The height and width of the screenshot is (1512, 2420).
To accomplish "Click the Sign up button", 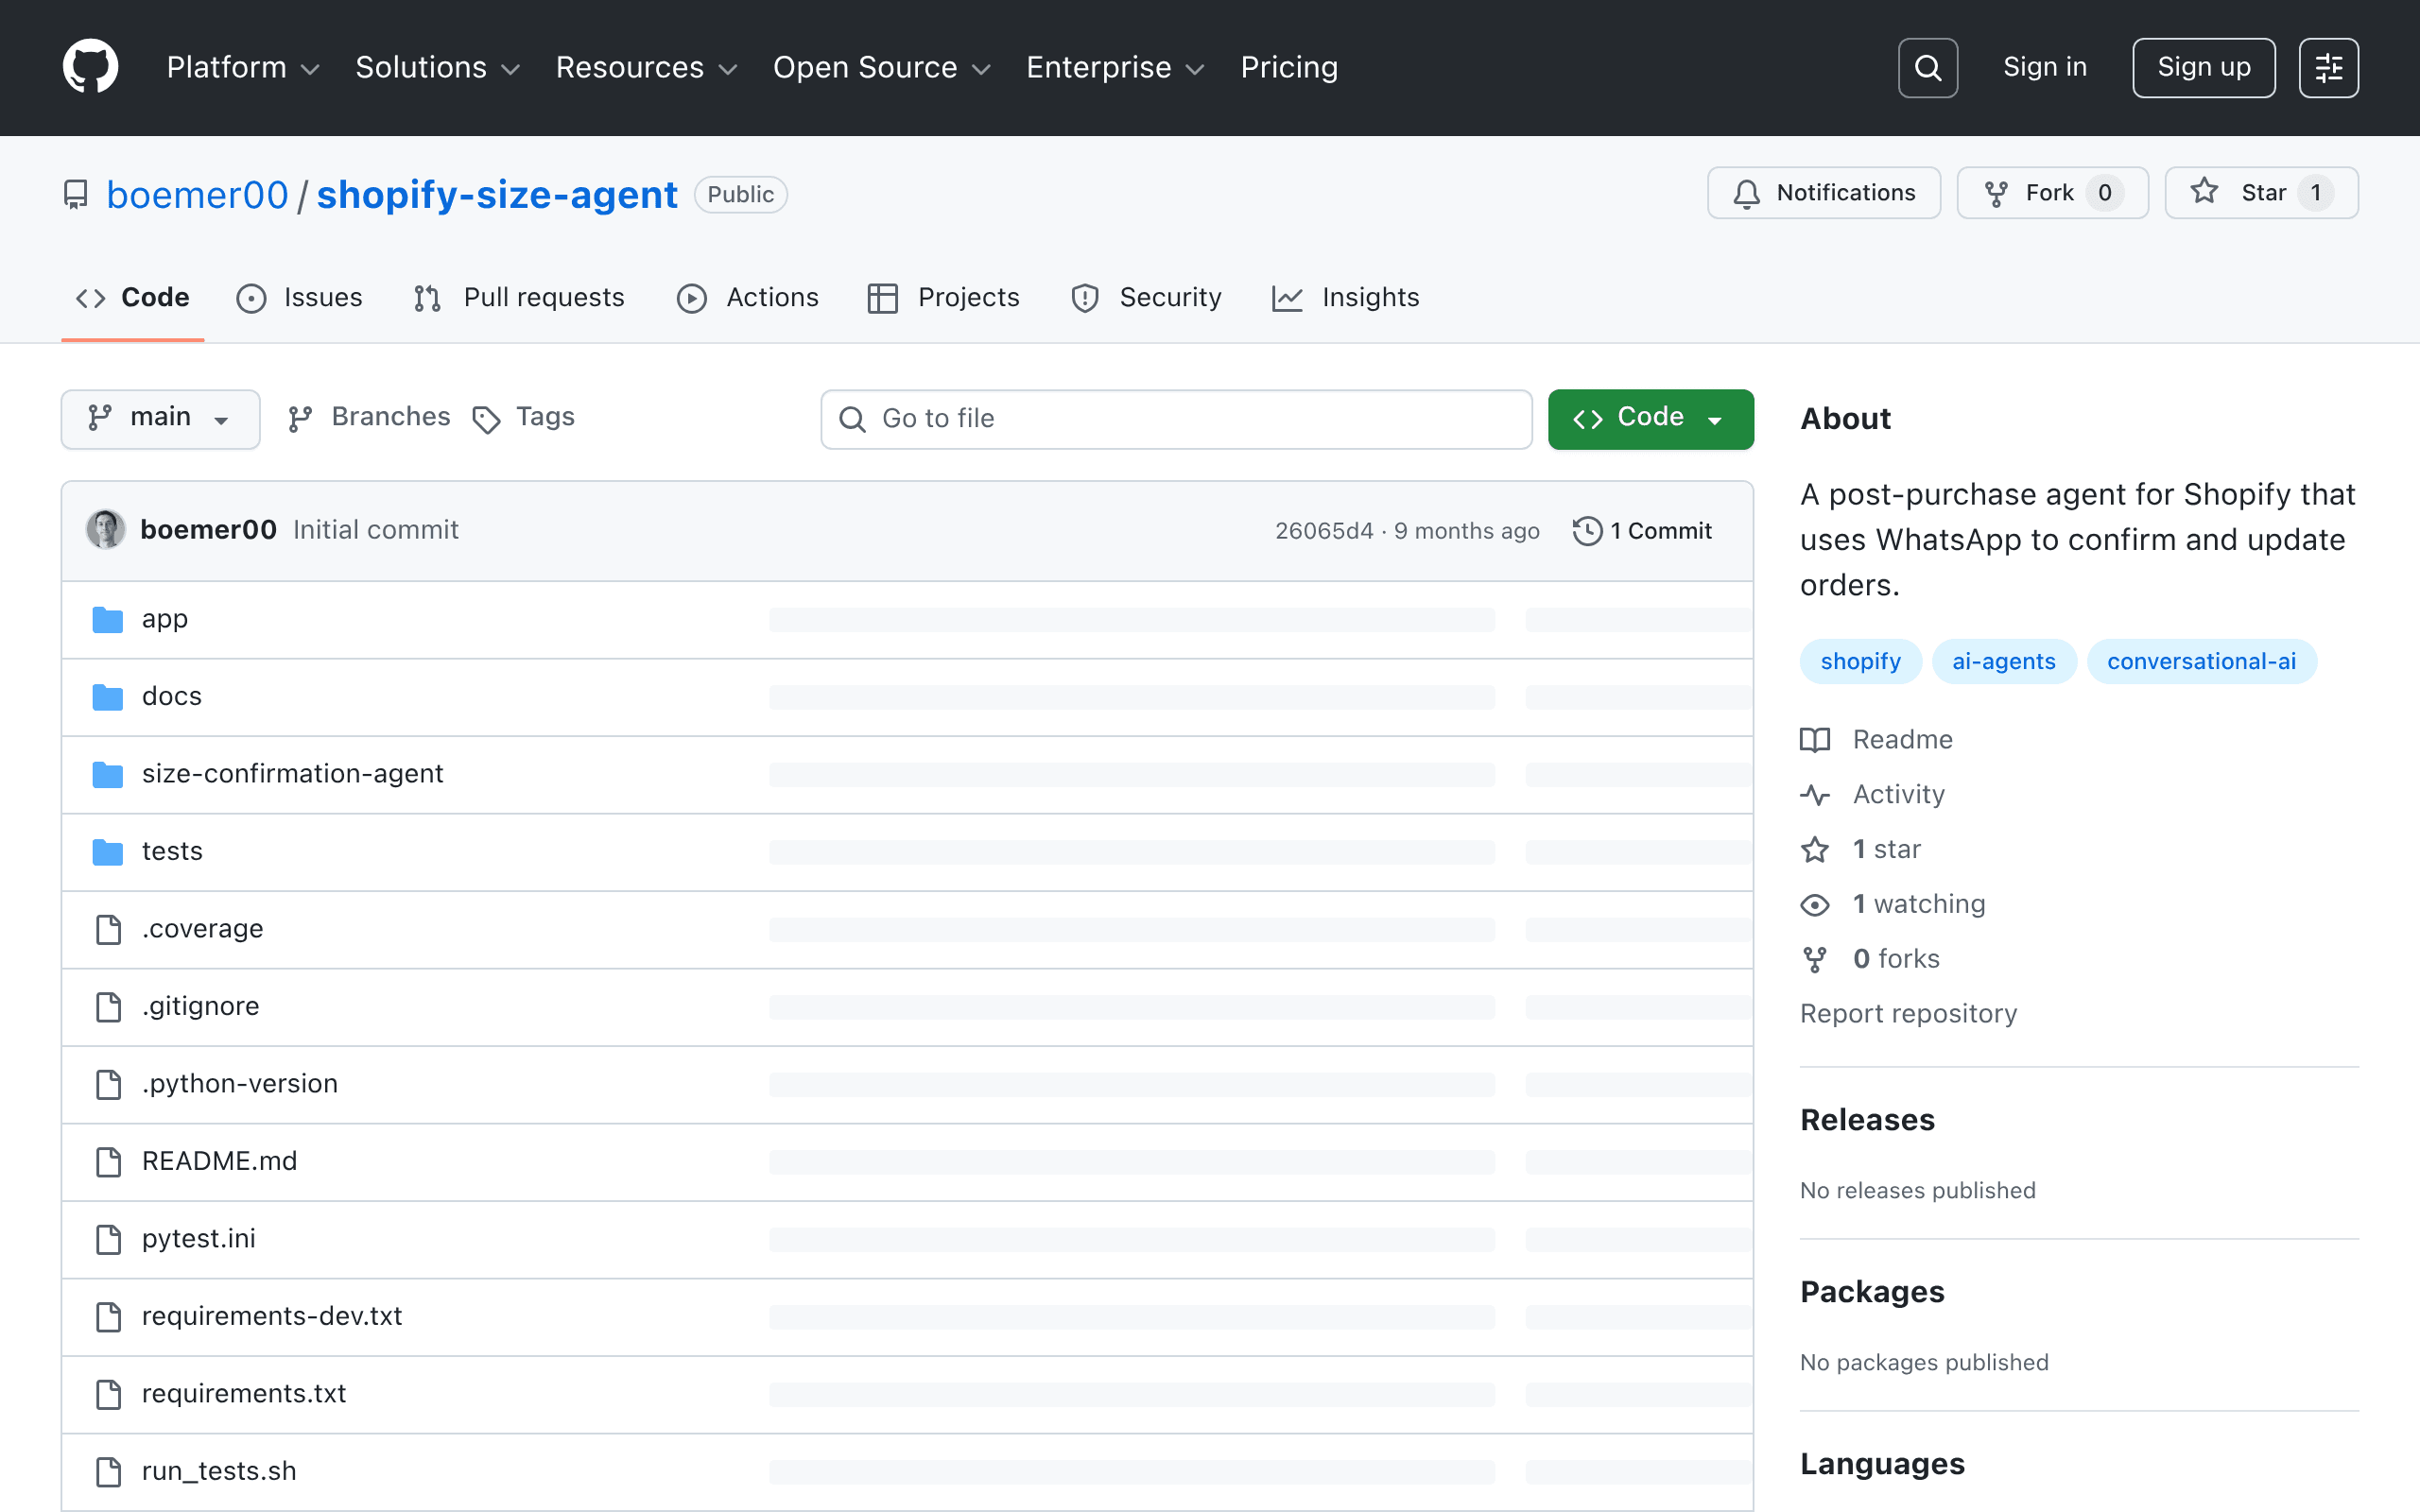I will [2203, 68].
